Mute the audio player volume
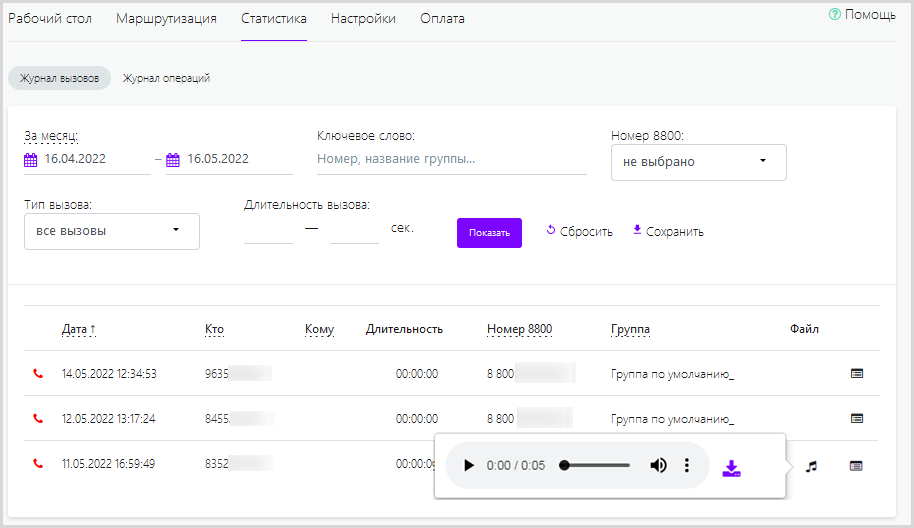 click(x=658, y=466)
